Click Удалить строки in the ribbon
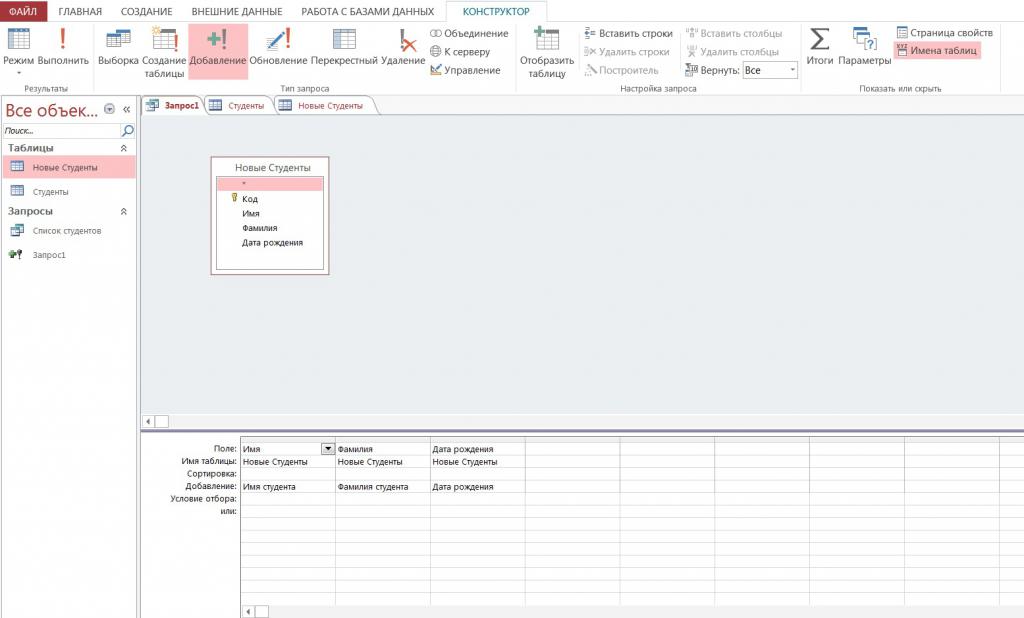This screenshot has height=618, width=1024. tap(626, 52)
